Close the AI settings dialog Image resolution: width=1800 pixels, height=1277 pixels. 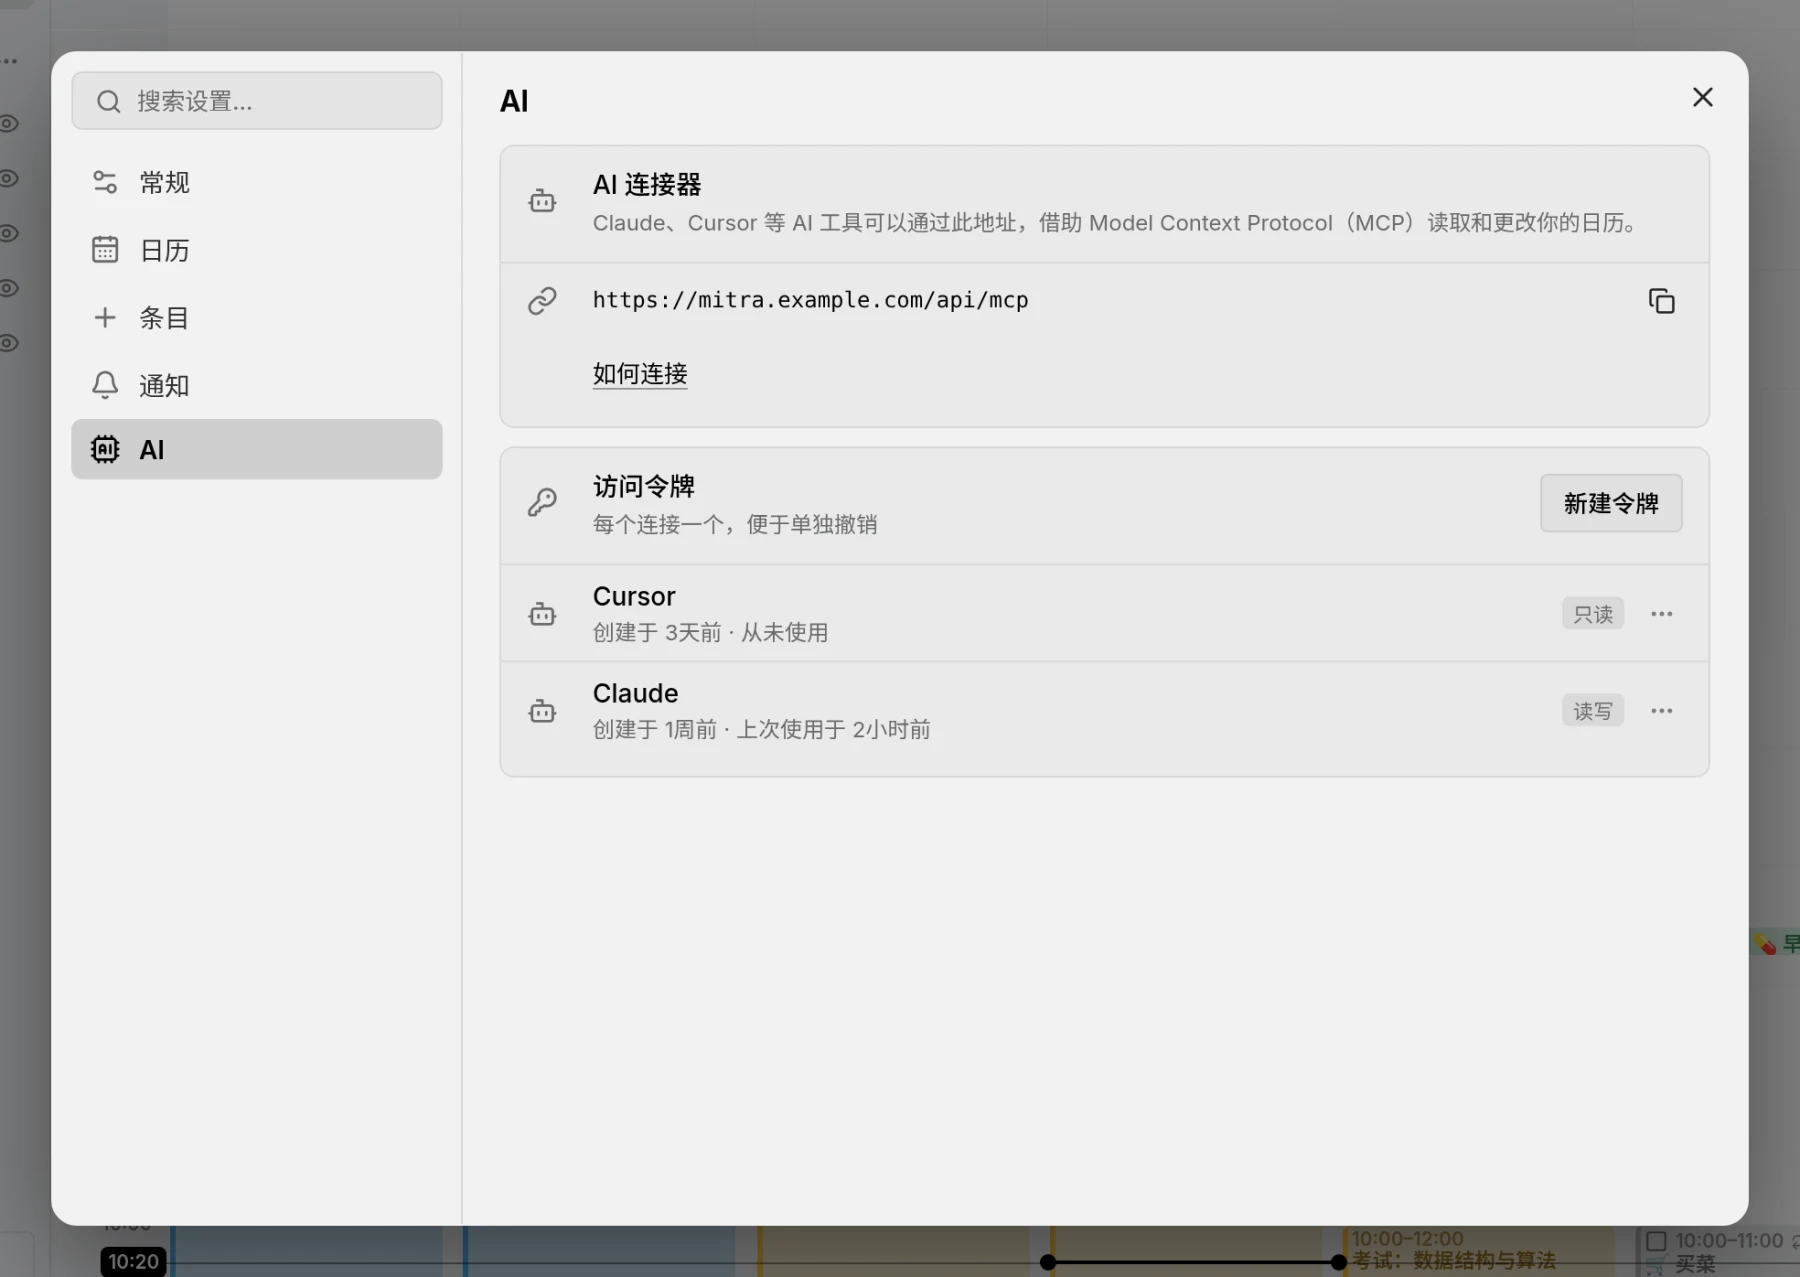(x=1702, y=97)
